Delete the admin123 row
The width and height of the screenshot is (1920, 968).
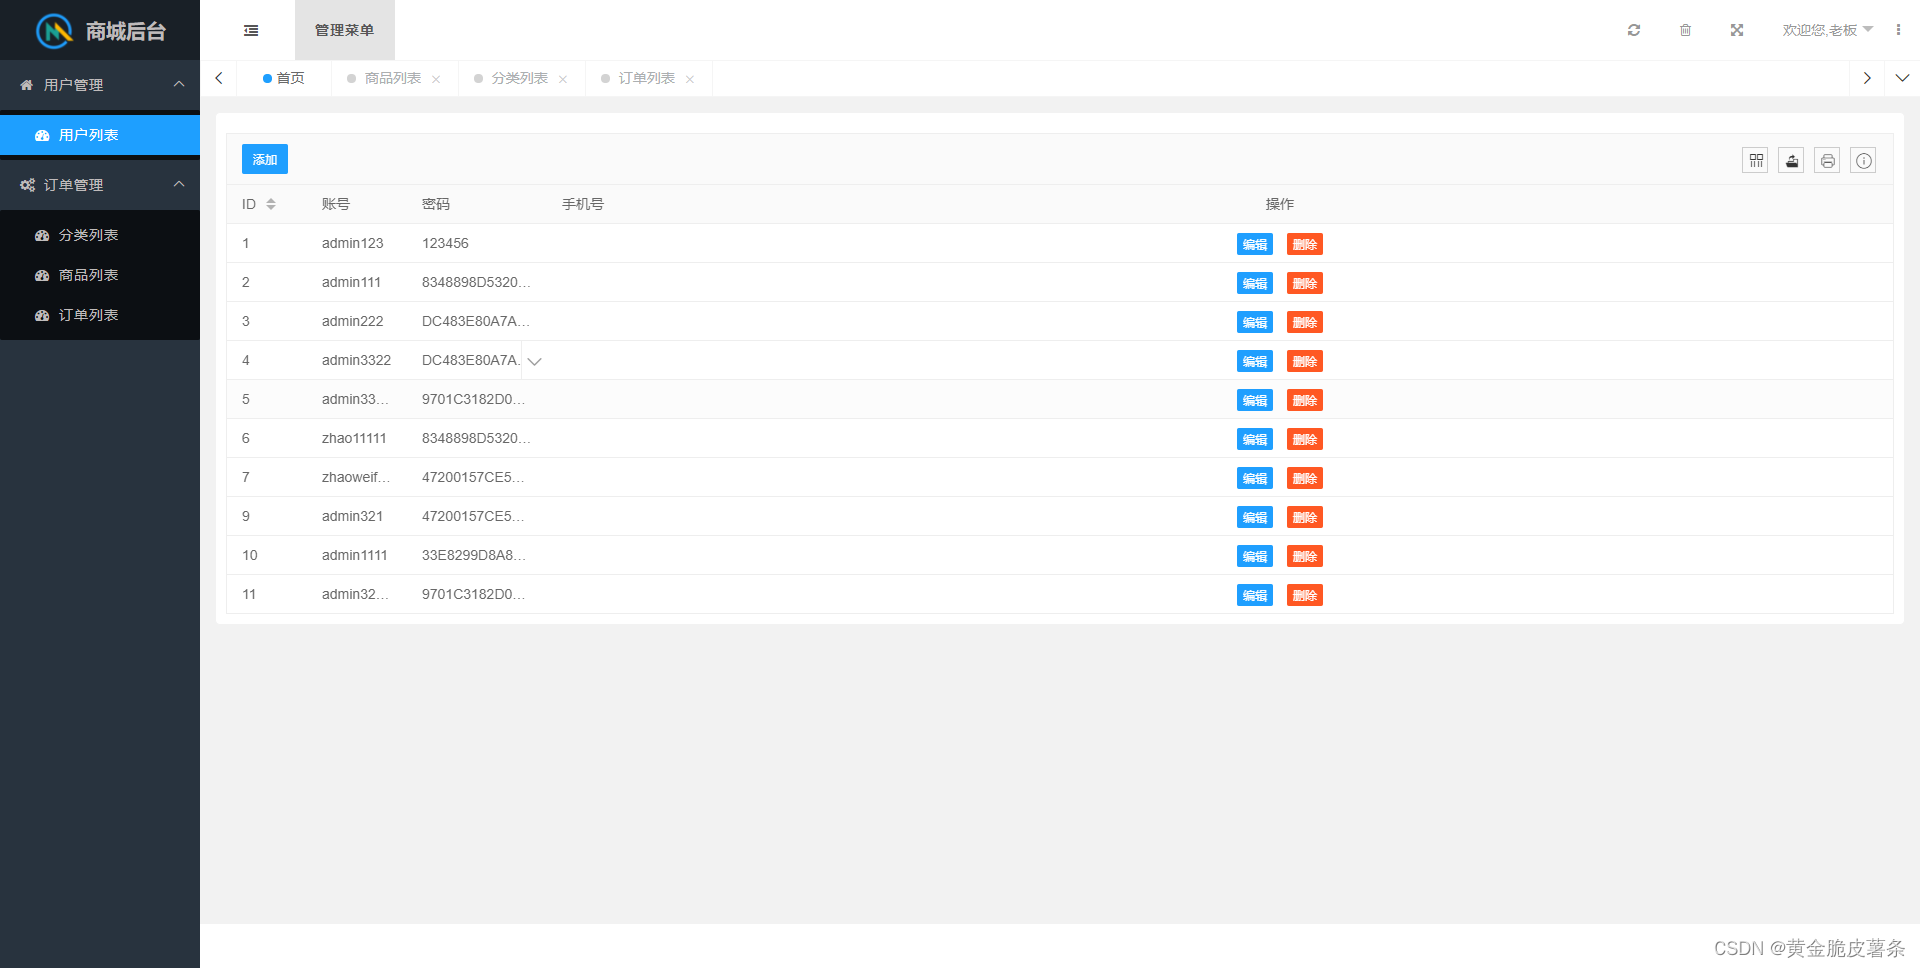pos(1305,244)
